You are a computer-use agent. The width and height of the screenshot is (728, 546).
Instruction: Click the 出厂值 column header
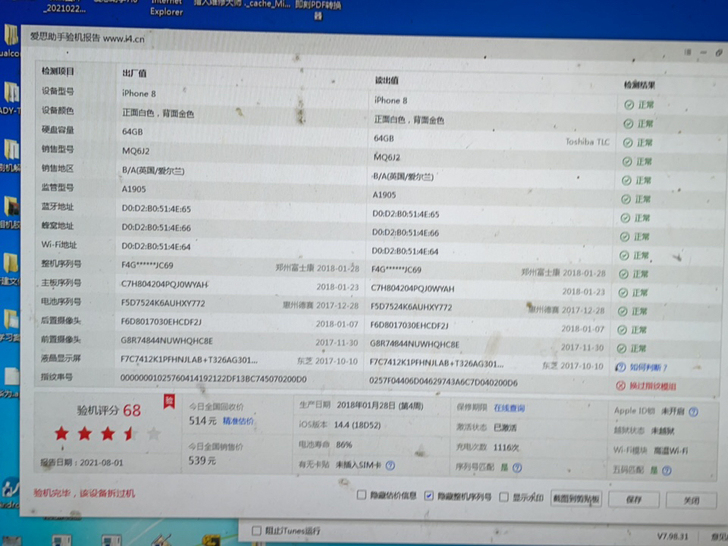135,73
